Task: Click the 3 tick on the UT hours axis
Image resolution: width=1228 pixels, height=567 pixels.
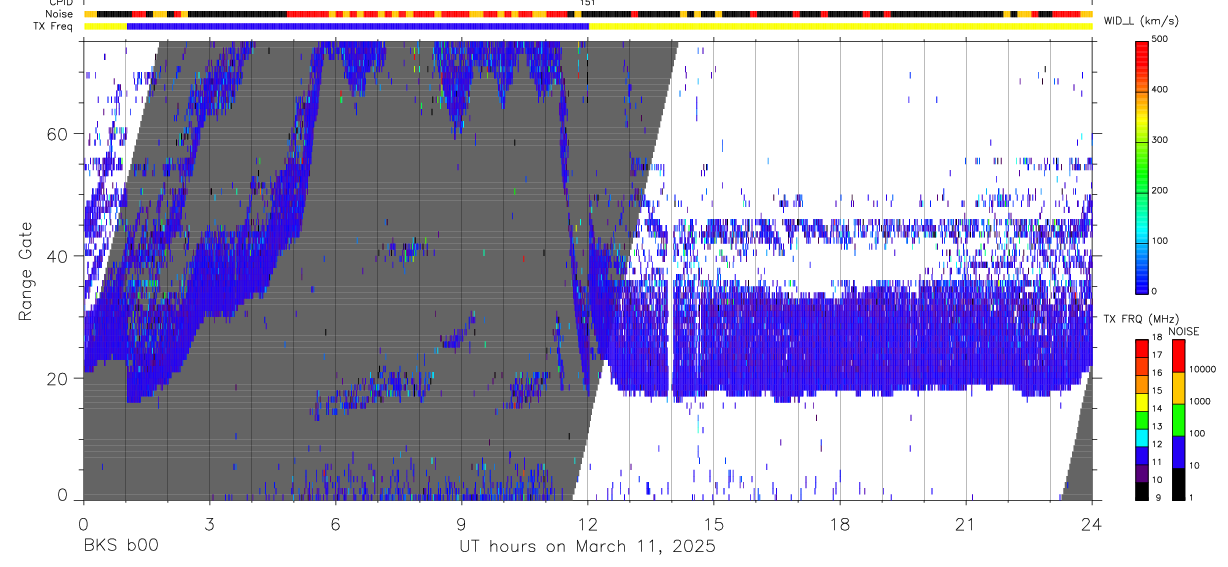Action: 209,524
